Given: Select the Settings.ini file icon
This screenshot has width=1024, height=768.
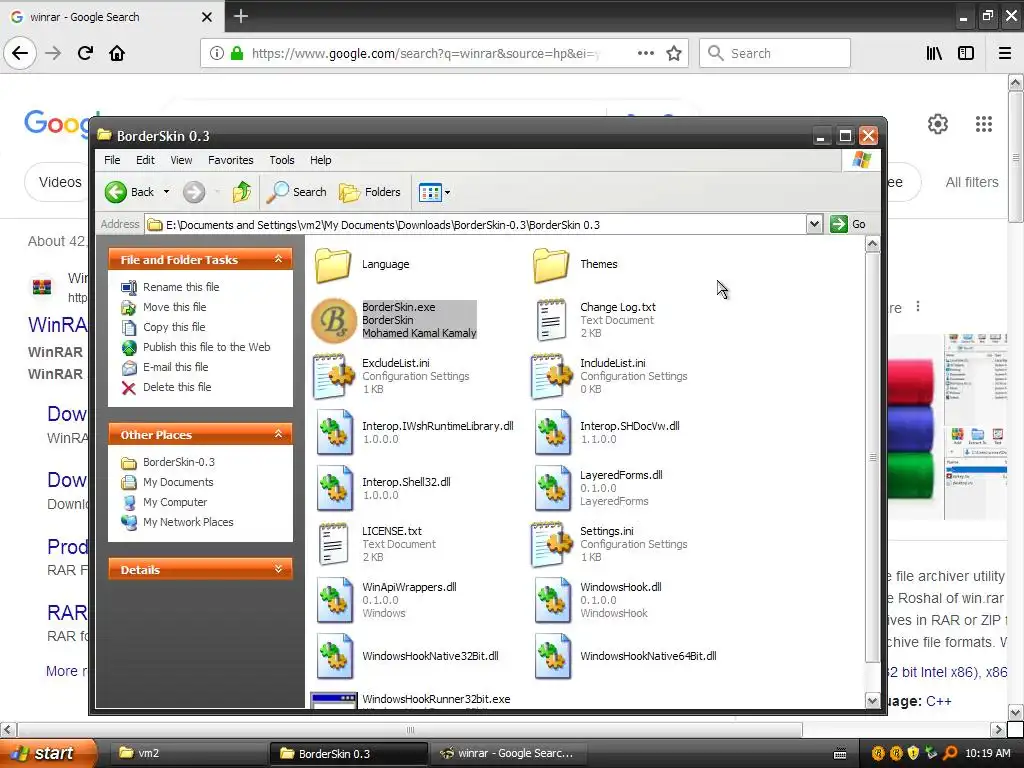Looking at the screenshot, I should pos(552,544).
